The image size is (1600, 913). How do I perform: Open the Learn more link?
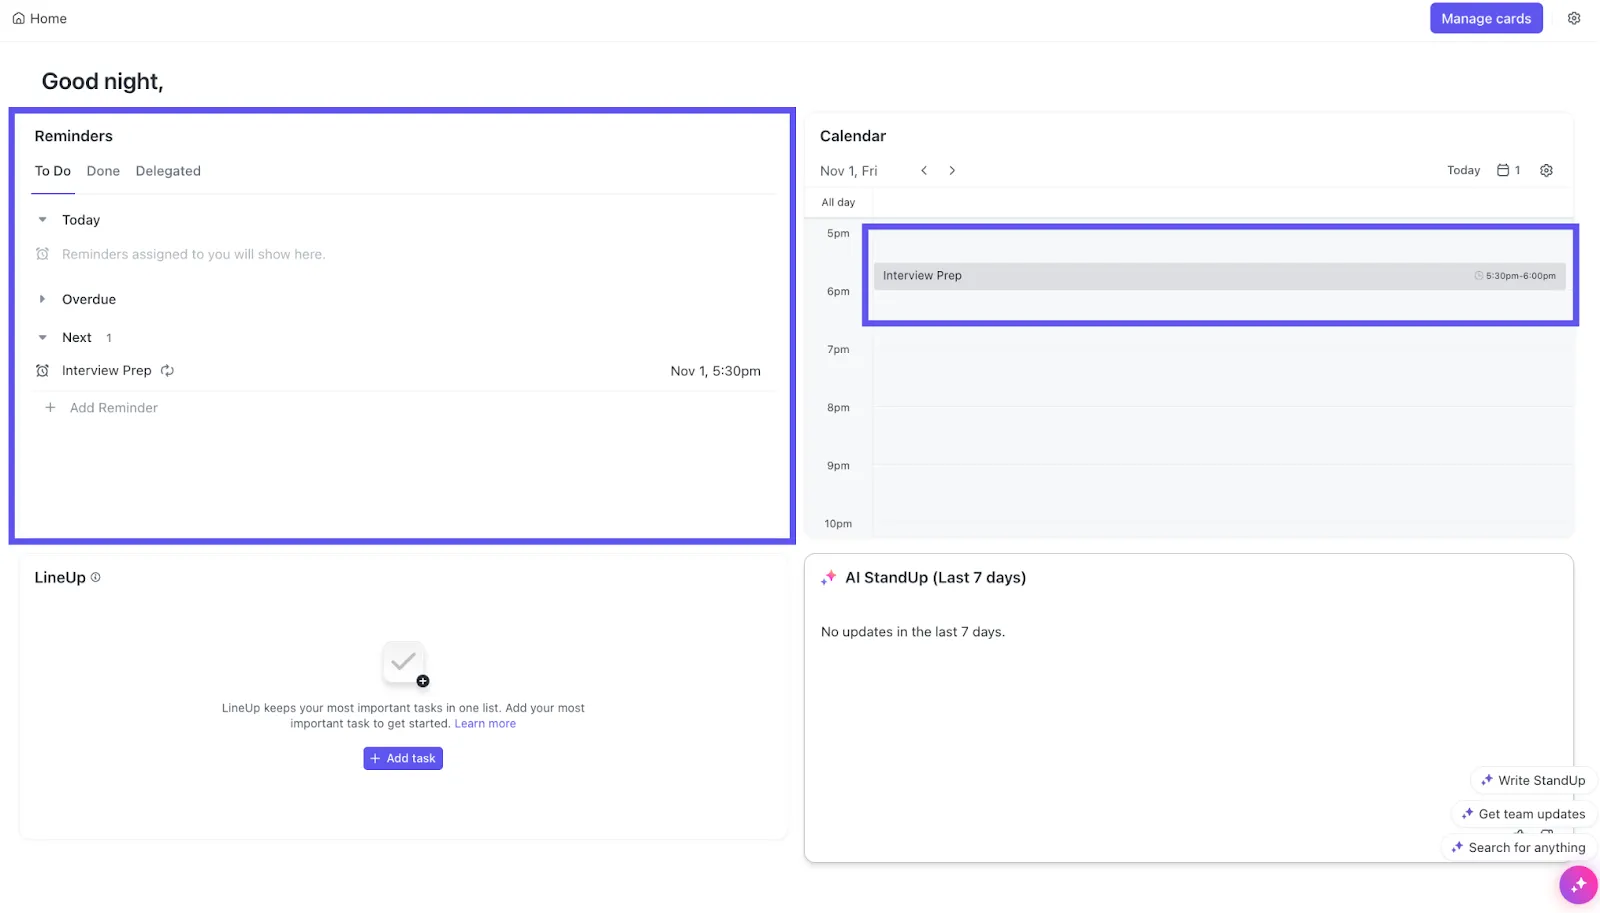tap(485, 724)
